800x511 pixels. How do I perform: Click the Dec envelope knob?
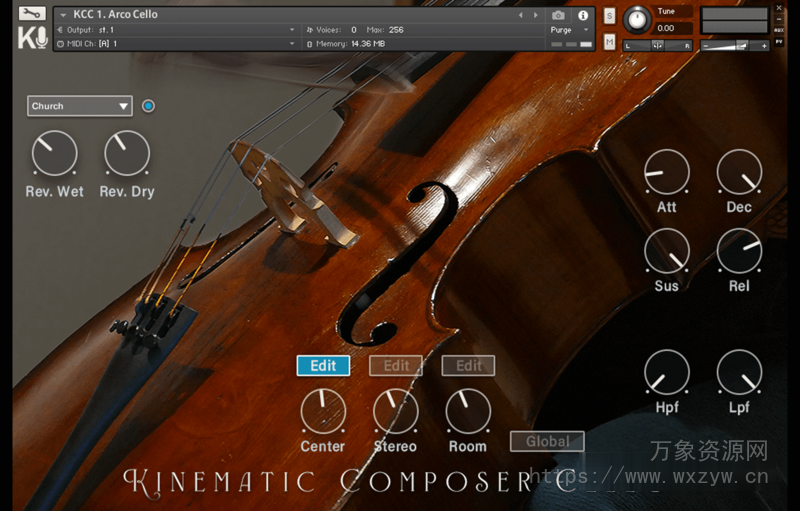tap(739, 172)
